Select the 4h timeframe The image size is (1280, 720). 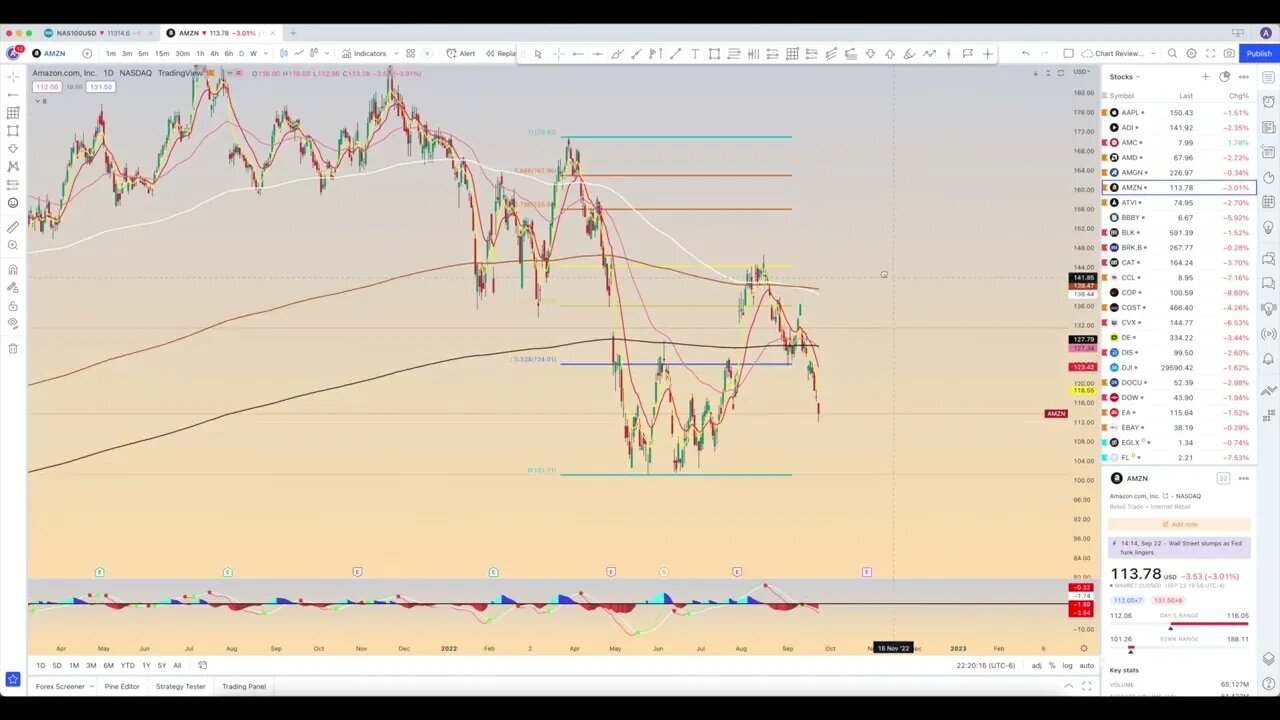[214, 53]
